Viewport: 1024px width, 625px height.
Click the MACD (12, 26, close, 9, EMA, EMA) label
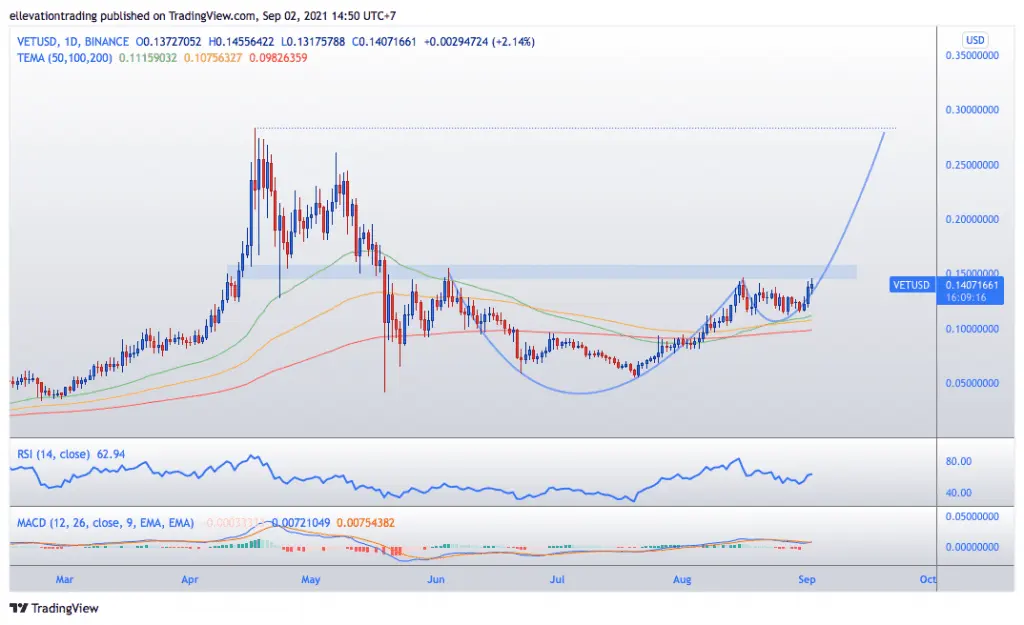(x=105, y=523)
